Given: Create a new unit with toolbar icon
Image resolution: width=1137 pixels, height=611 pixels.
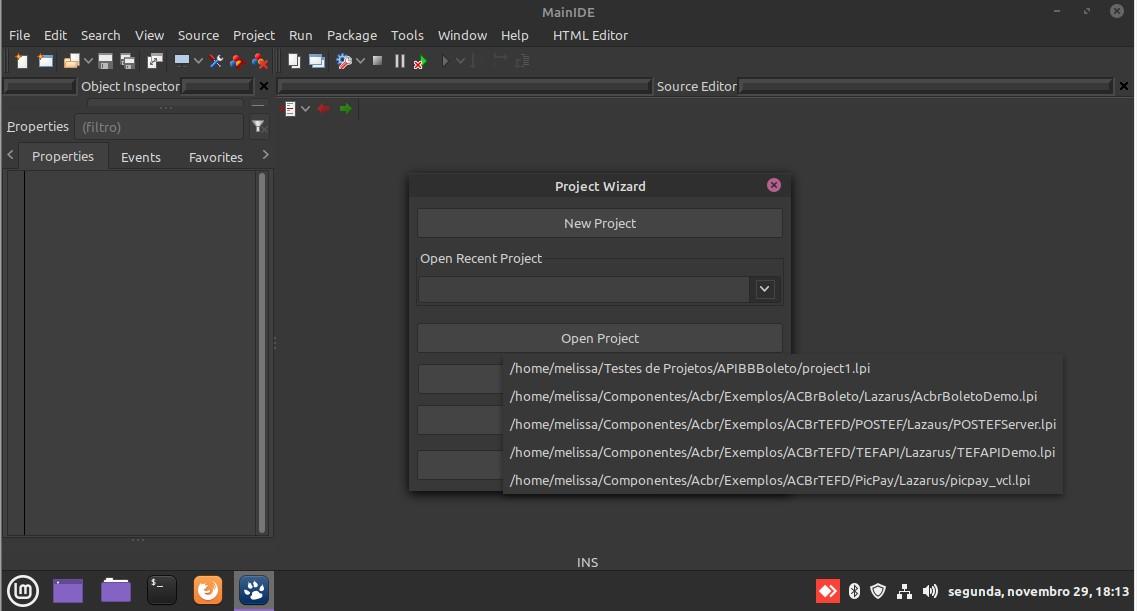Looking at the screenshot, I should tap(22, 62).
